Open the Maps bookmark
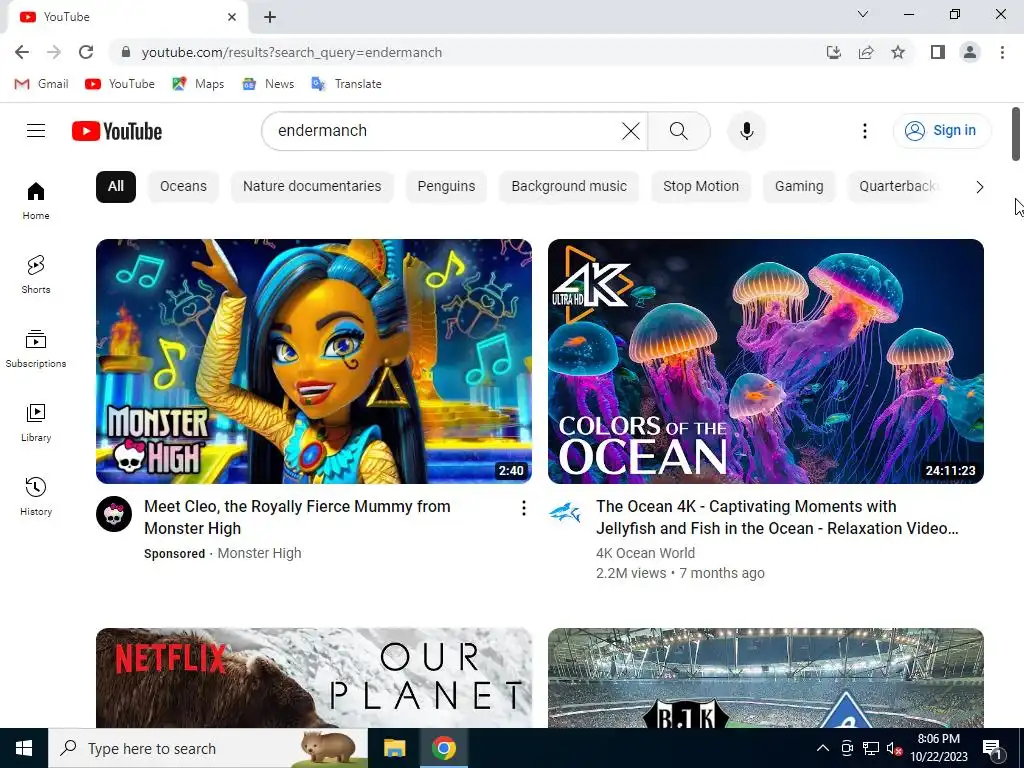 click(x=198, y=84)
